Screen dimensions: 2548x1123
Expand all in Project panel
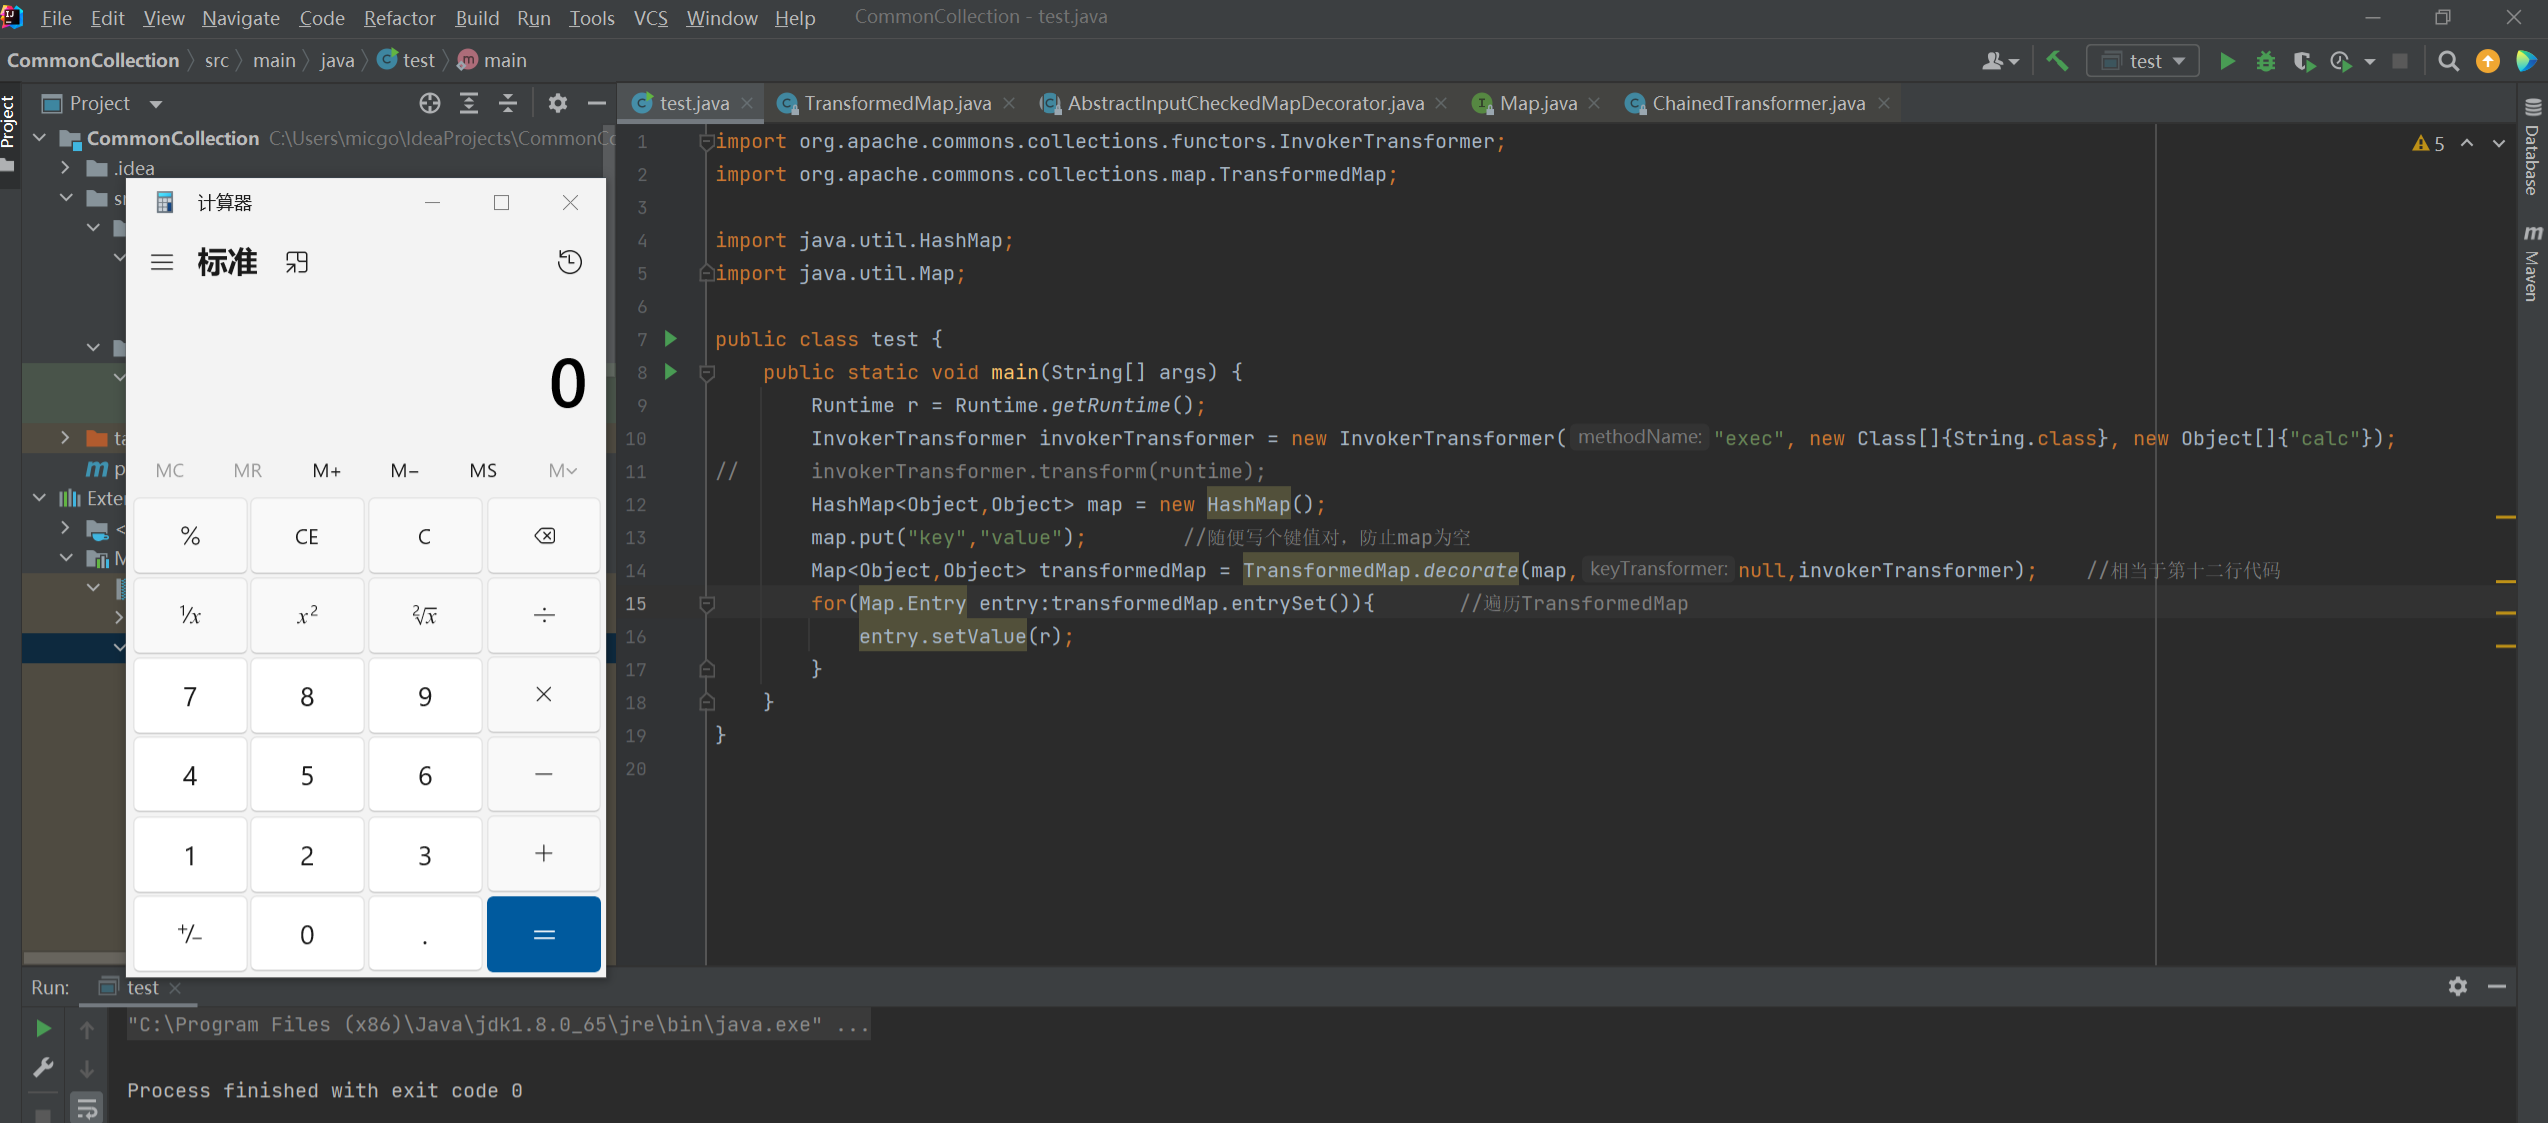click(x=468, y=103)
